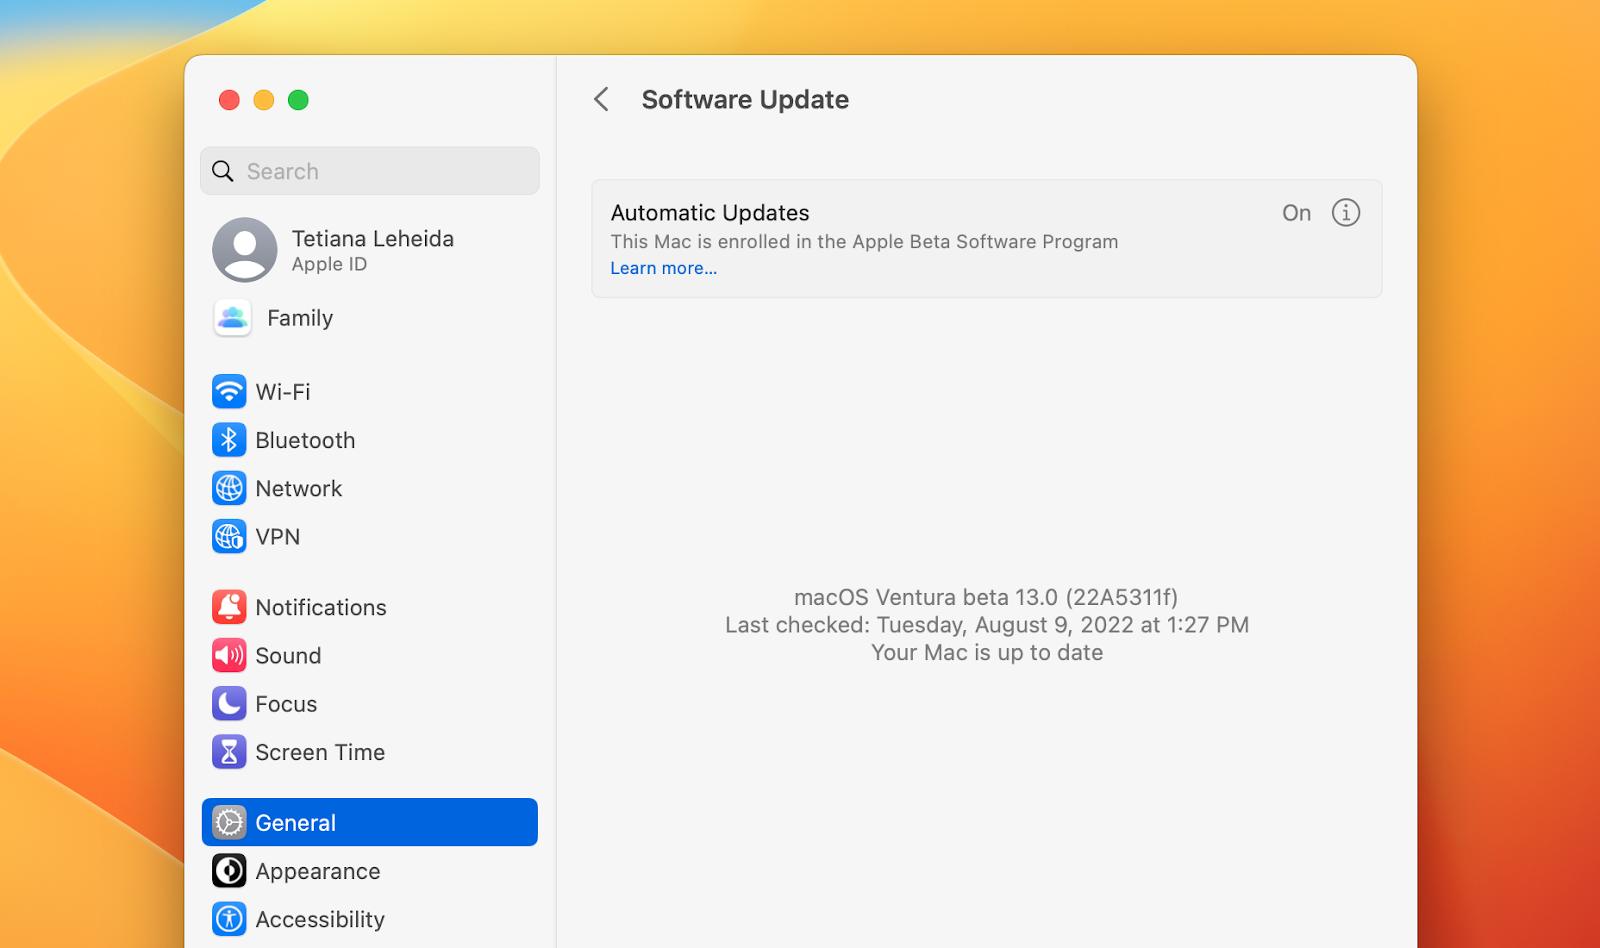
Task: Zoom window with green button
Action: (298, 100)
